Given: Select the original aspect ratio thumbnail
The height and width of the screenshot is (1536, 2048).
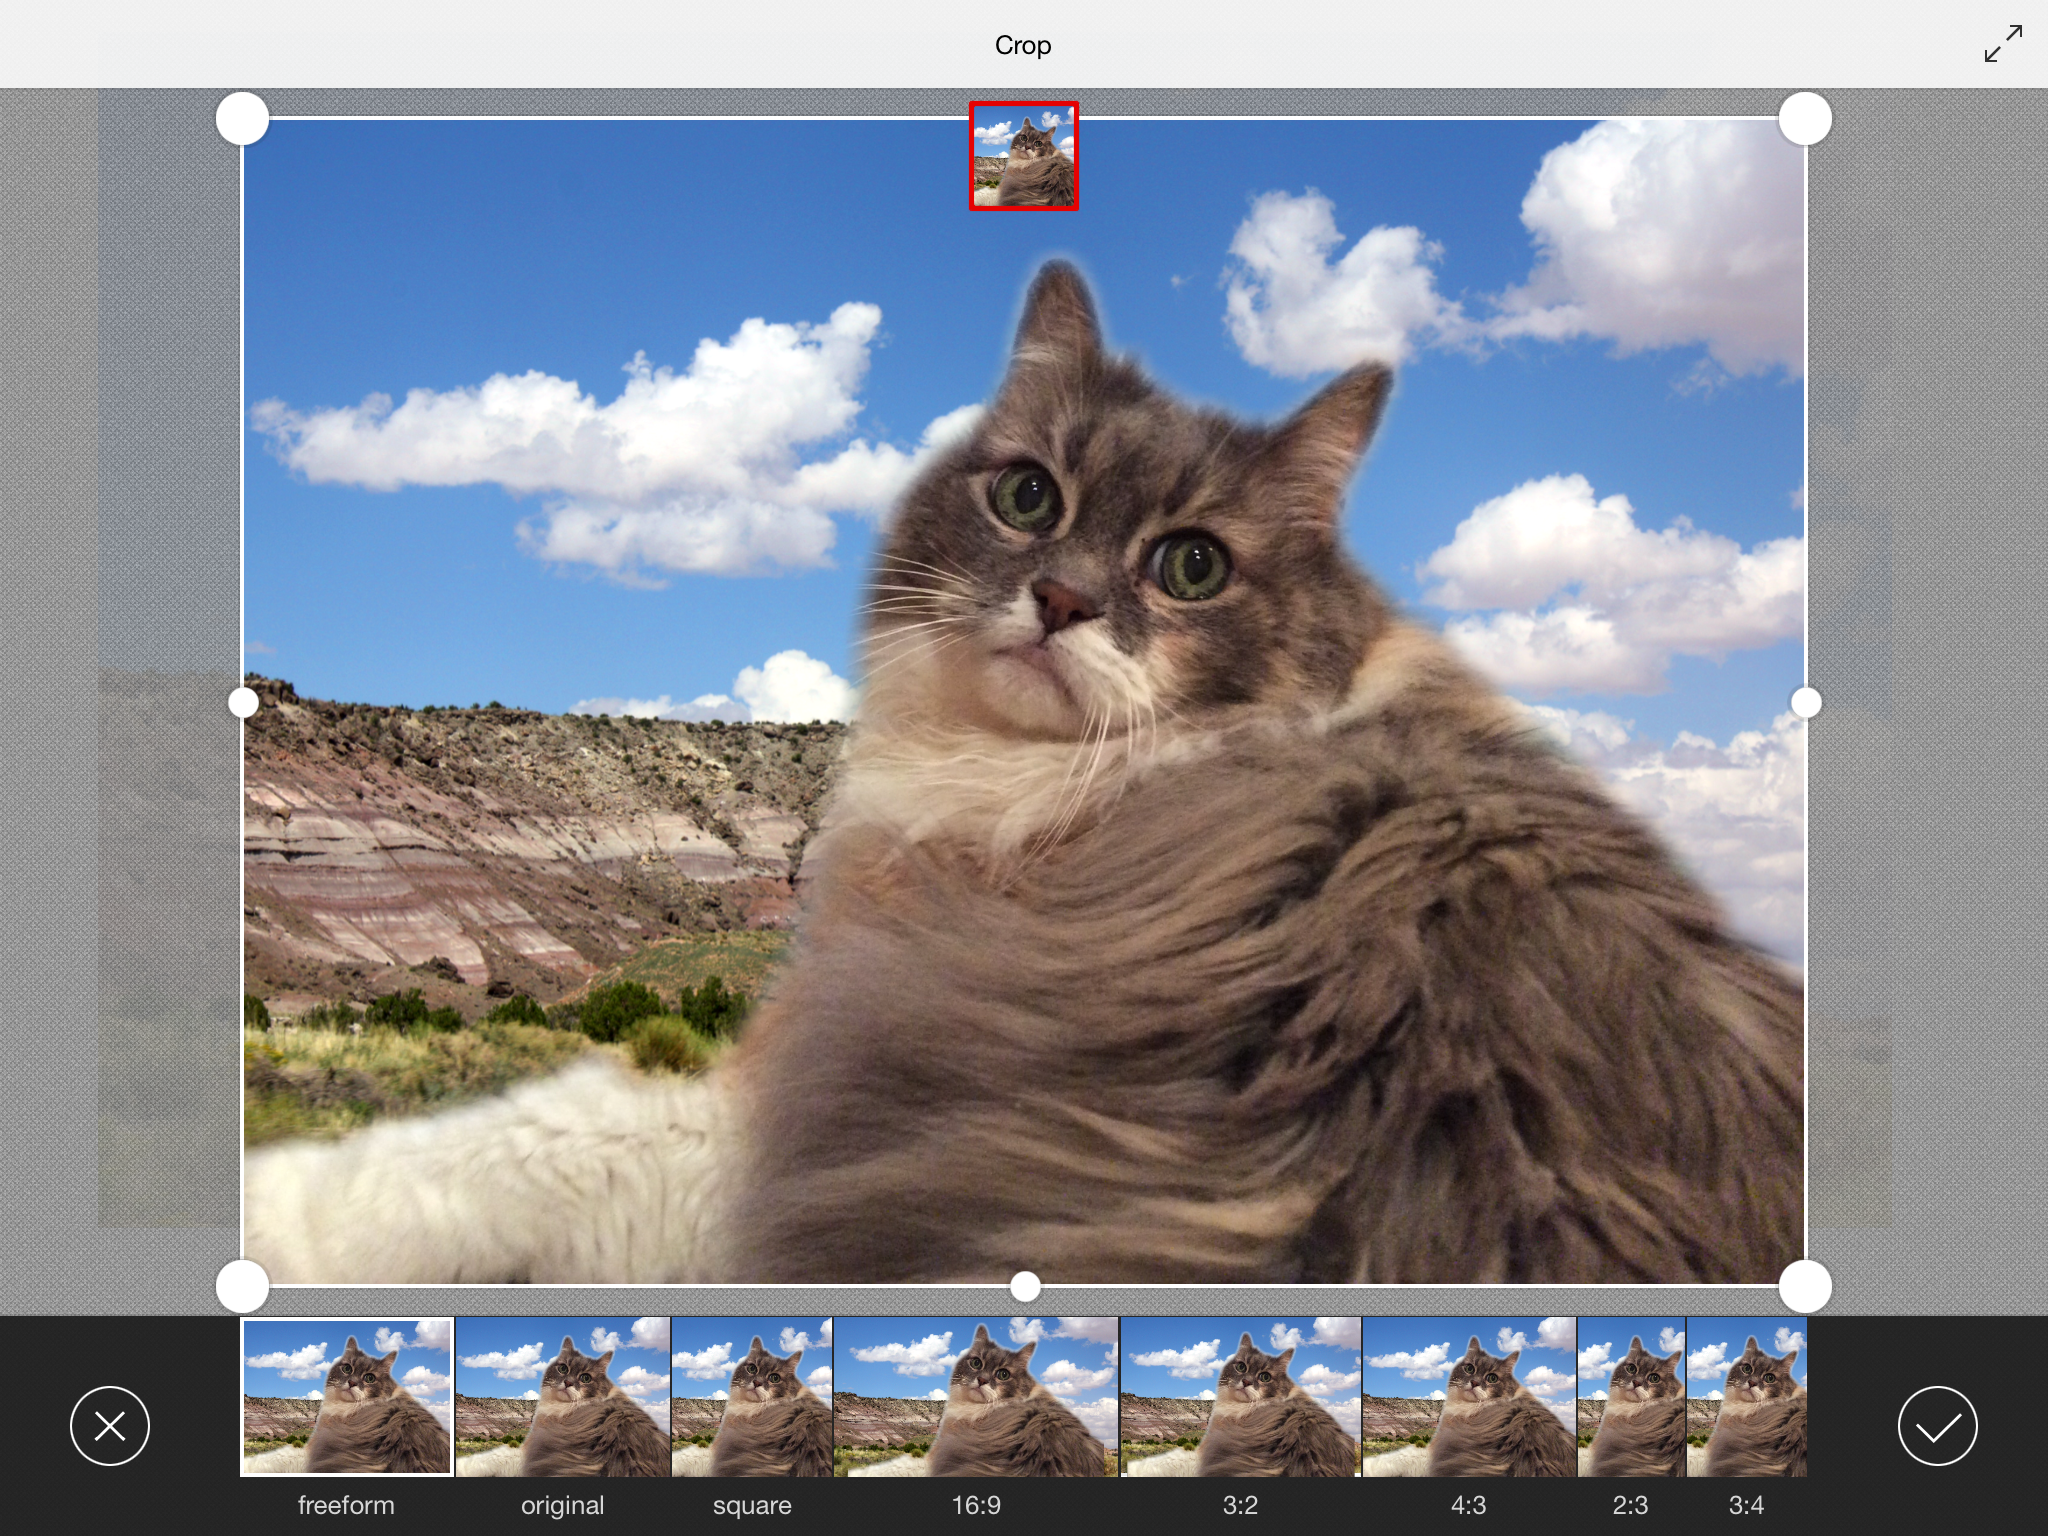Looking at the screenshot, I should pos(563,1397).
